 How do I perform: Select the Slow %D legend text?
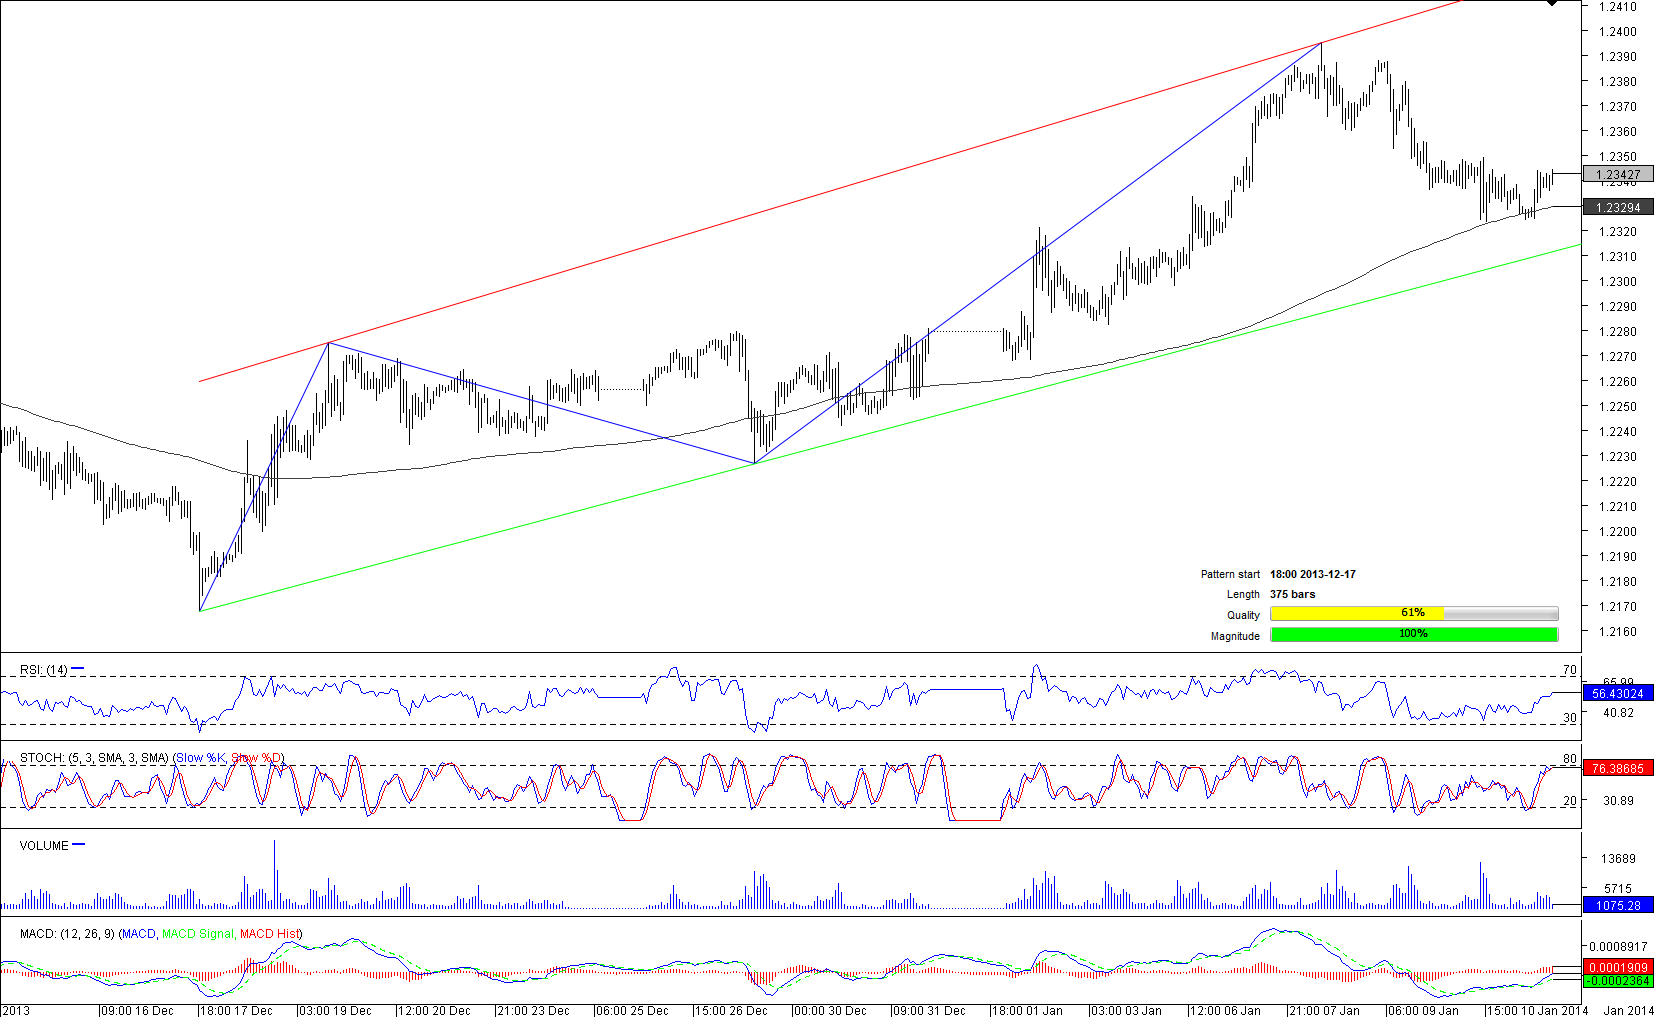coord(257,758)
